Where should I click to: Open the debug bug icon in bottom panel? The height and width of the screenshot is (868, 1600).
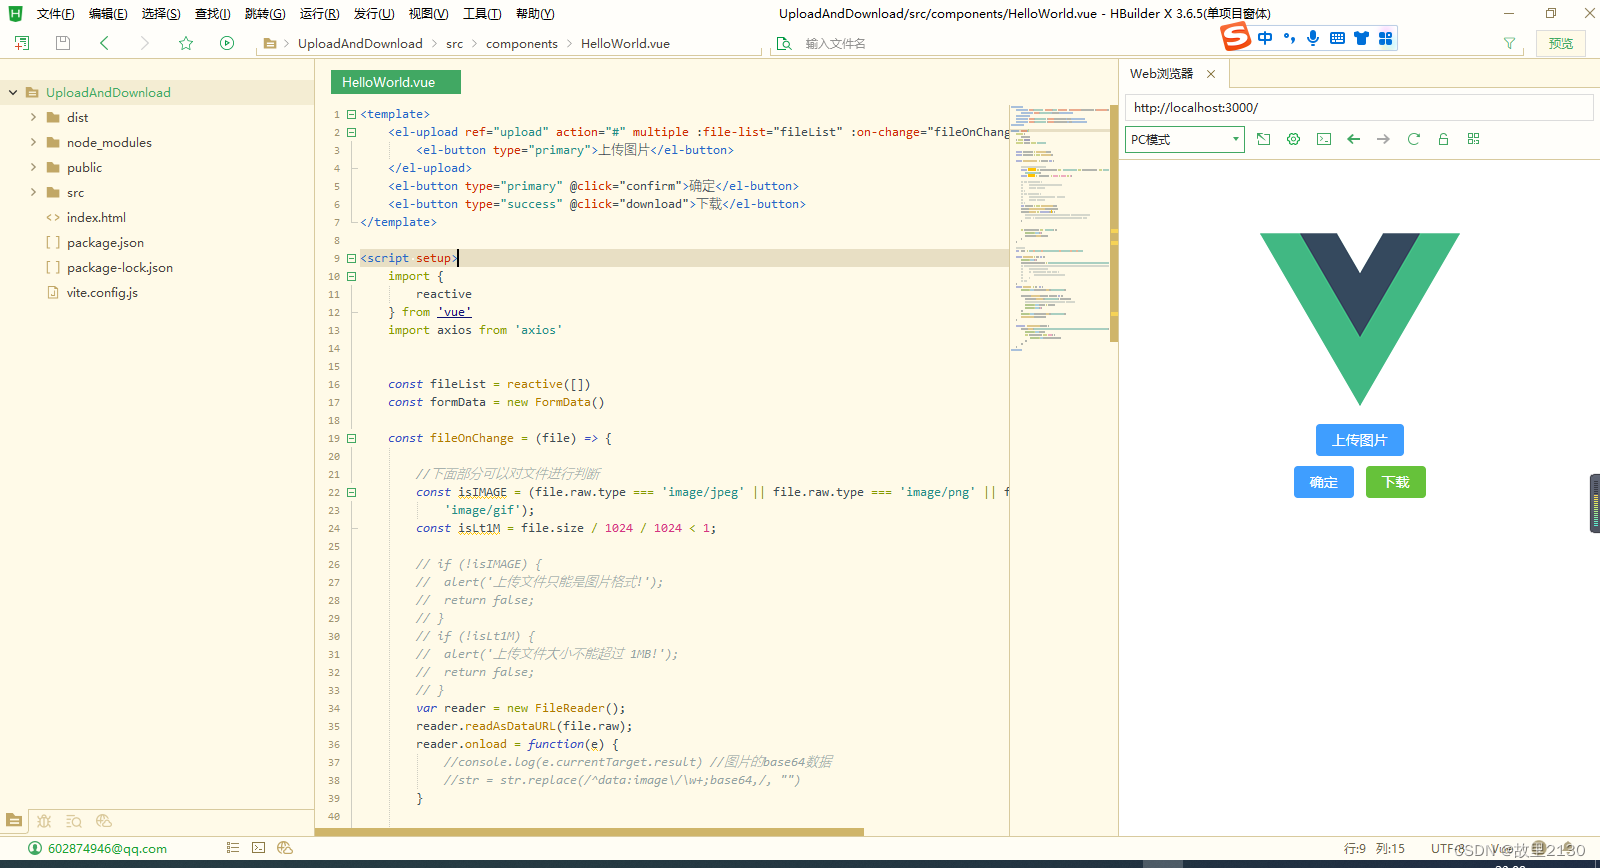[x=44, y=820]
